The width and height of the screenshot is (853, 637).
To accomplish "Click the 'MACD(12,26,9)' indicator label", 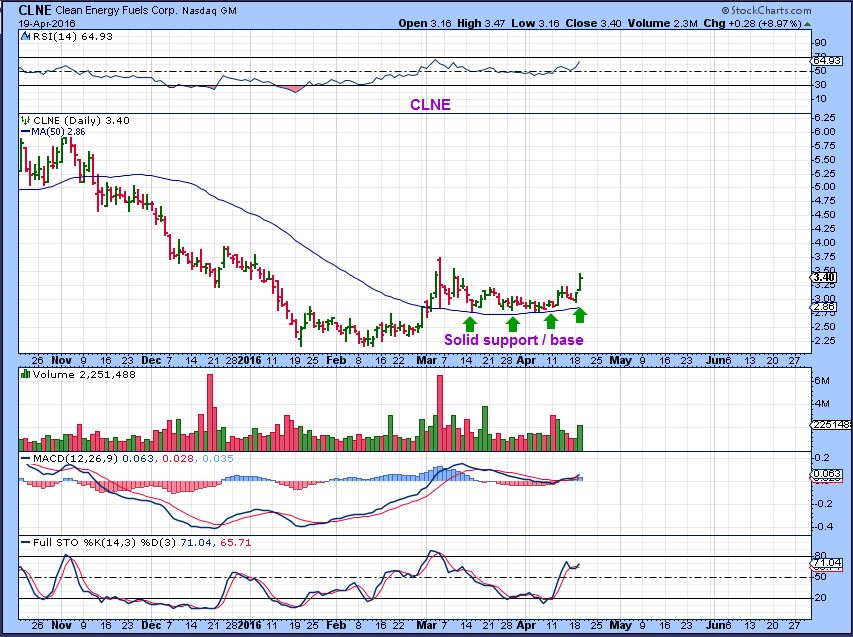I will pos(75,459).
